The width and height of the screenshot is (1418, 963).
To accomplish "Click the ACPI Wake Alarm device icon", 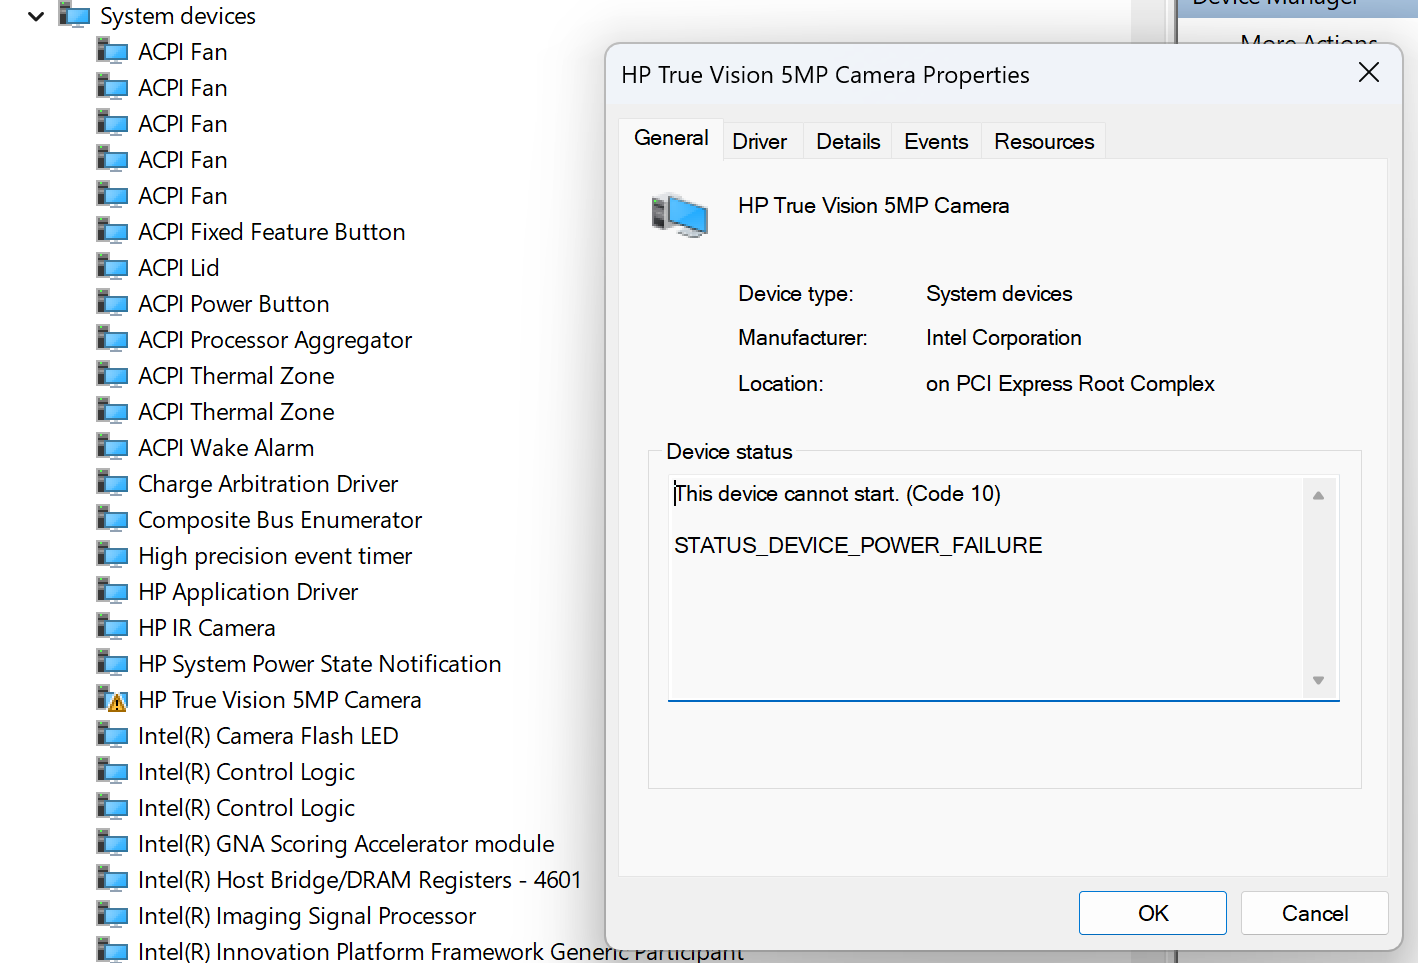I will point(113,447).
